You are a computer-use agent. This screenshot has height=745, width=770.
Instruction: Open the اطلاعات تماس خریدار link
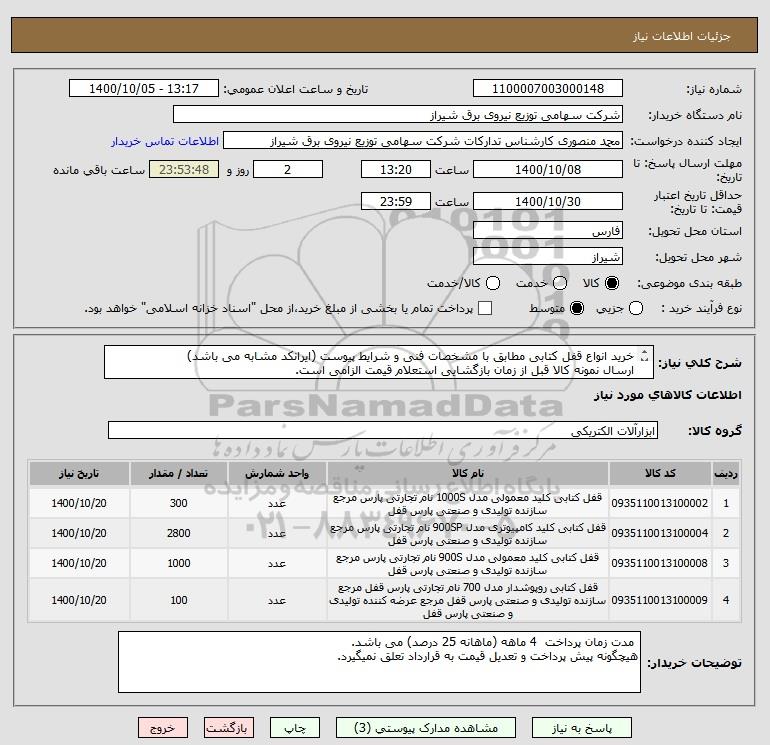click(165, 141)
